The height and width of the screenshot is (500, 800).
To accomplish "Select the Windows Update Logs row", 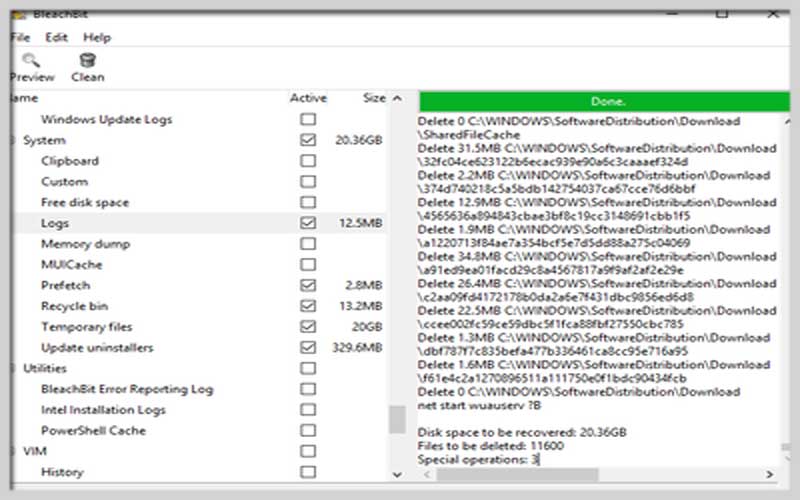I will [107, 119].
